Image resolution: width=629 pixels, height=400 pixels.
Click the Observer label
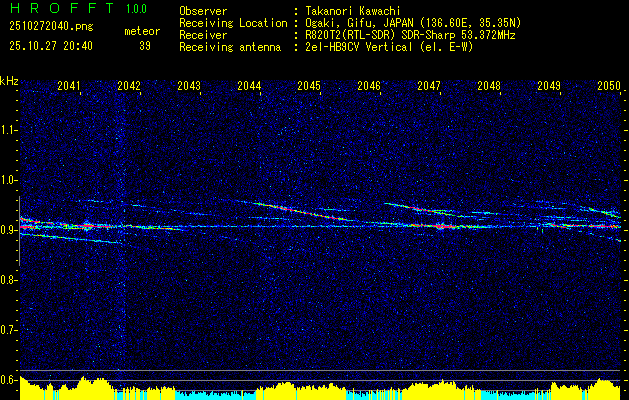[x=203, y=11]
